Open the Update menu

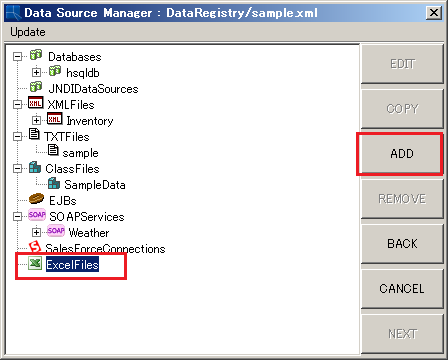pos(28,32)
